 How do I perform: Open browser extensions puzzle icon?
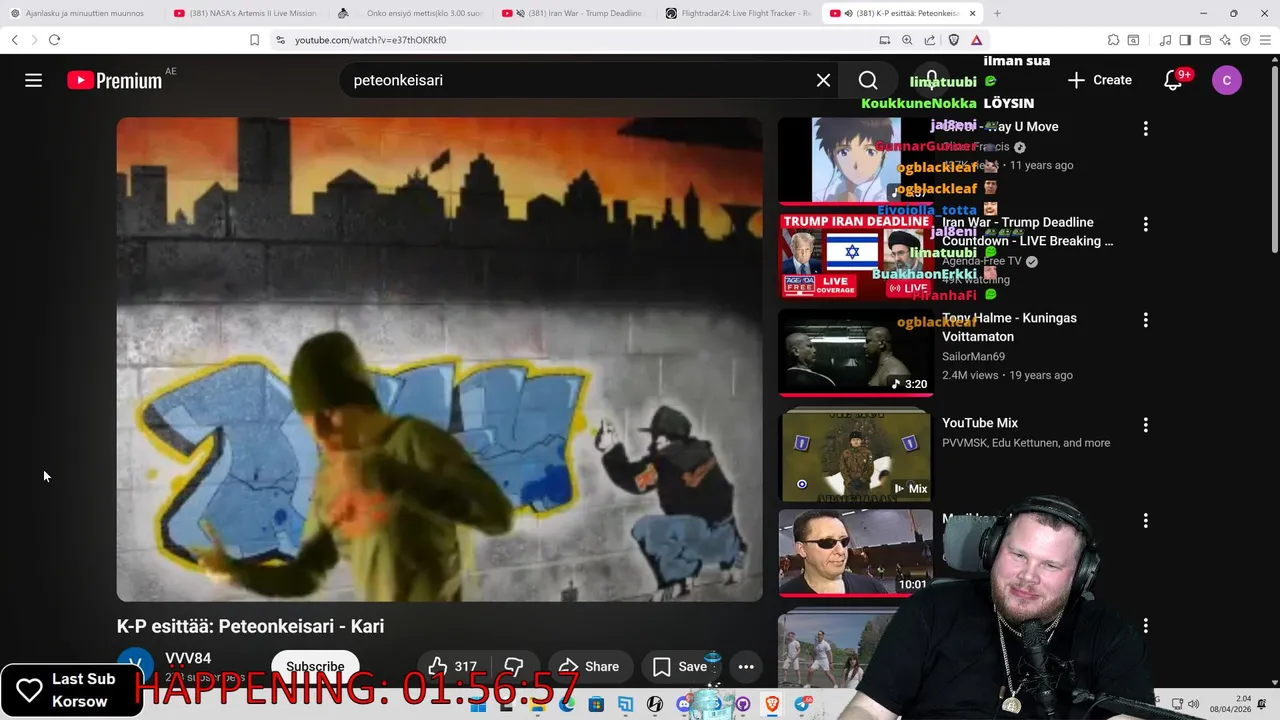[1113, 40]
